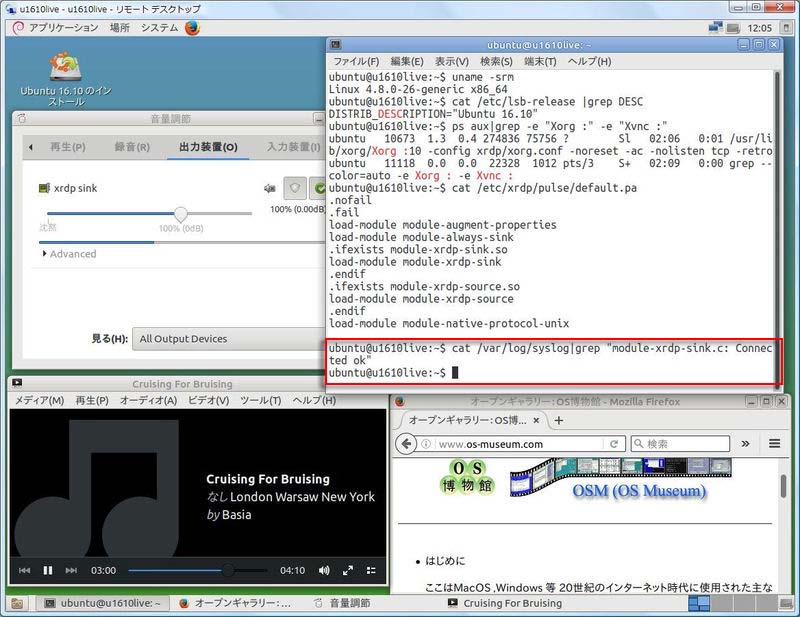
Task: Open the 端末(T) menu in the terminal
Action: tap(540, 61)
